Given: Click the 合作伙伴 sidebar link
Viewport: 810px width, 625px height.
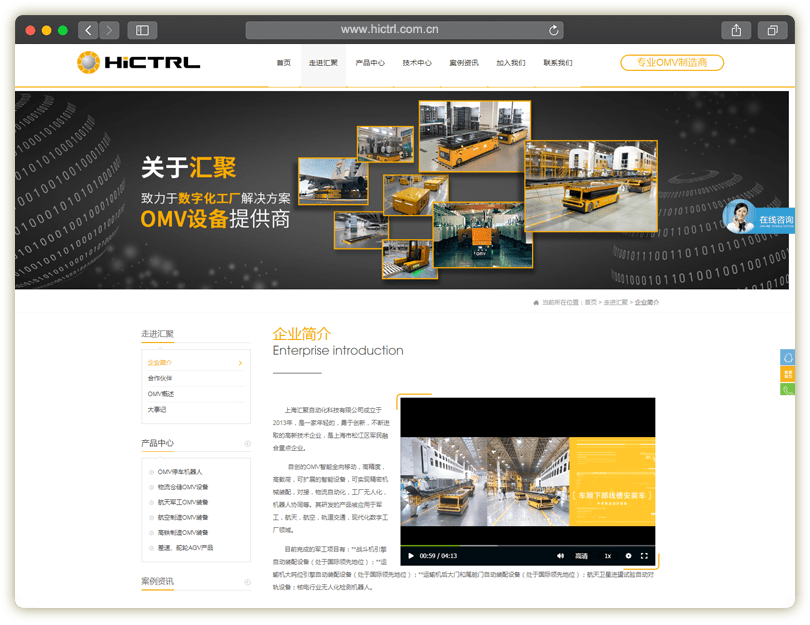Looking at the screenshot, I should (x=160, y=379).
